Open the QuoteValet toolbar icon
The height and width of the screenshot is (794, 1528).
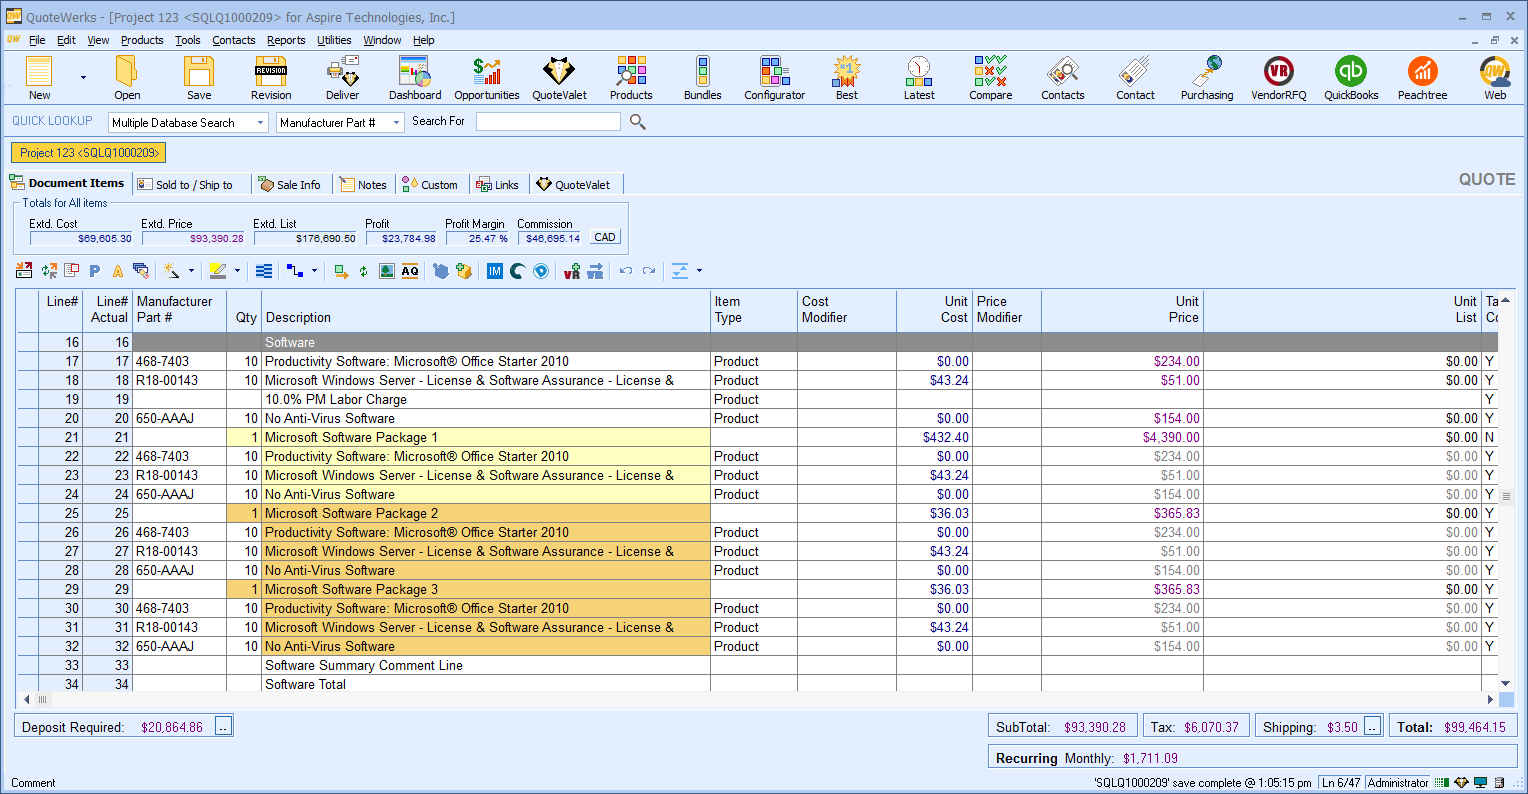[559, 78]
